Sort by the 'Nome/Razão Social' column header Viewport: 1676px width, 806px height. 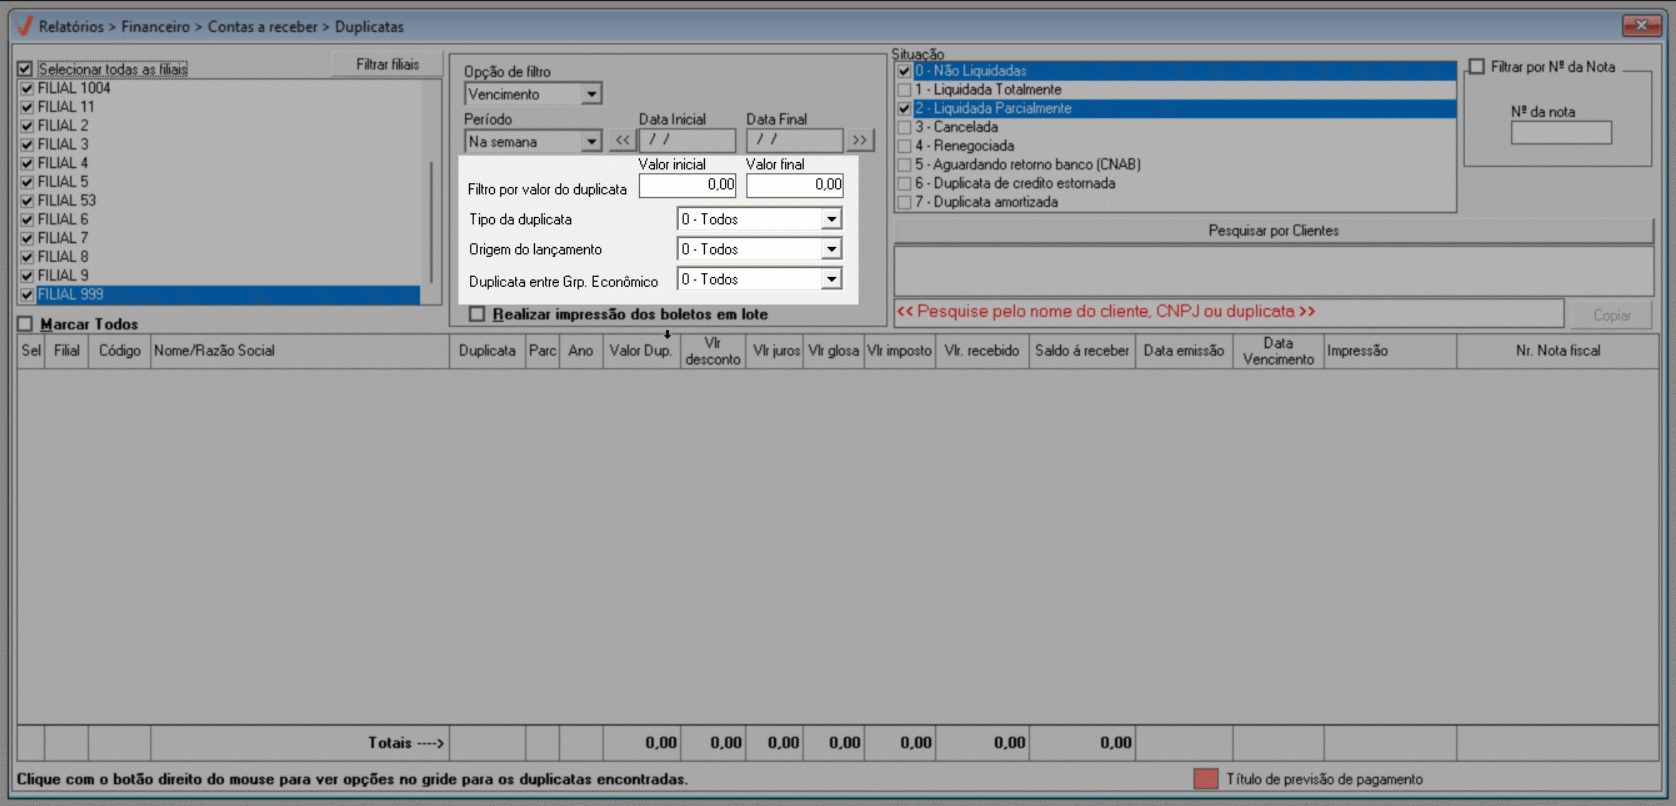click(299, 351)
